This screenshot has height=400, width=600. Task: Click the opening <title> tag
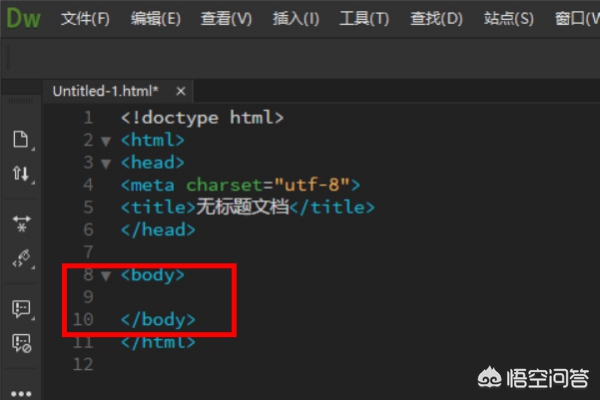[158, 207]
